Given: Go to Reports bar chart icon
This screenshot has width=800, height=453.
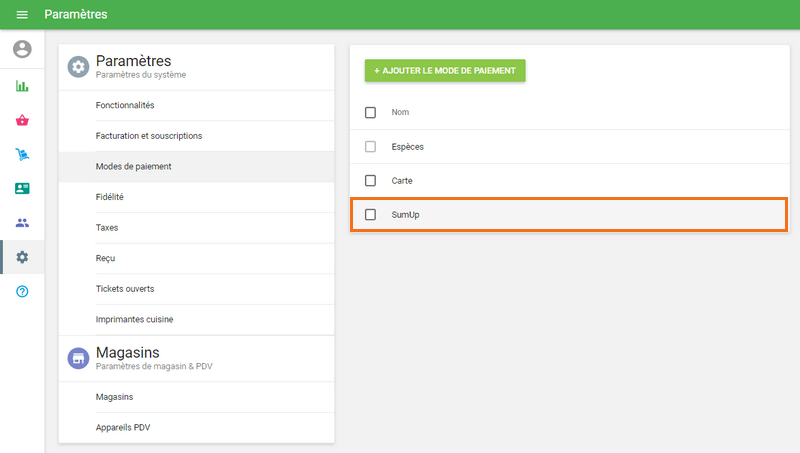Looking at the screenshot, I should pyautogui.click(x=22, y=86).
